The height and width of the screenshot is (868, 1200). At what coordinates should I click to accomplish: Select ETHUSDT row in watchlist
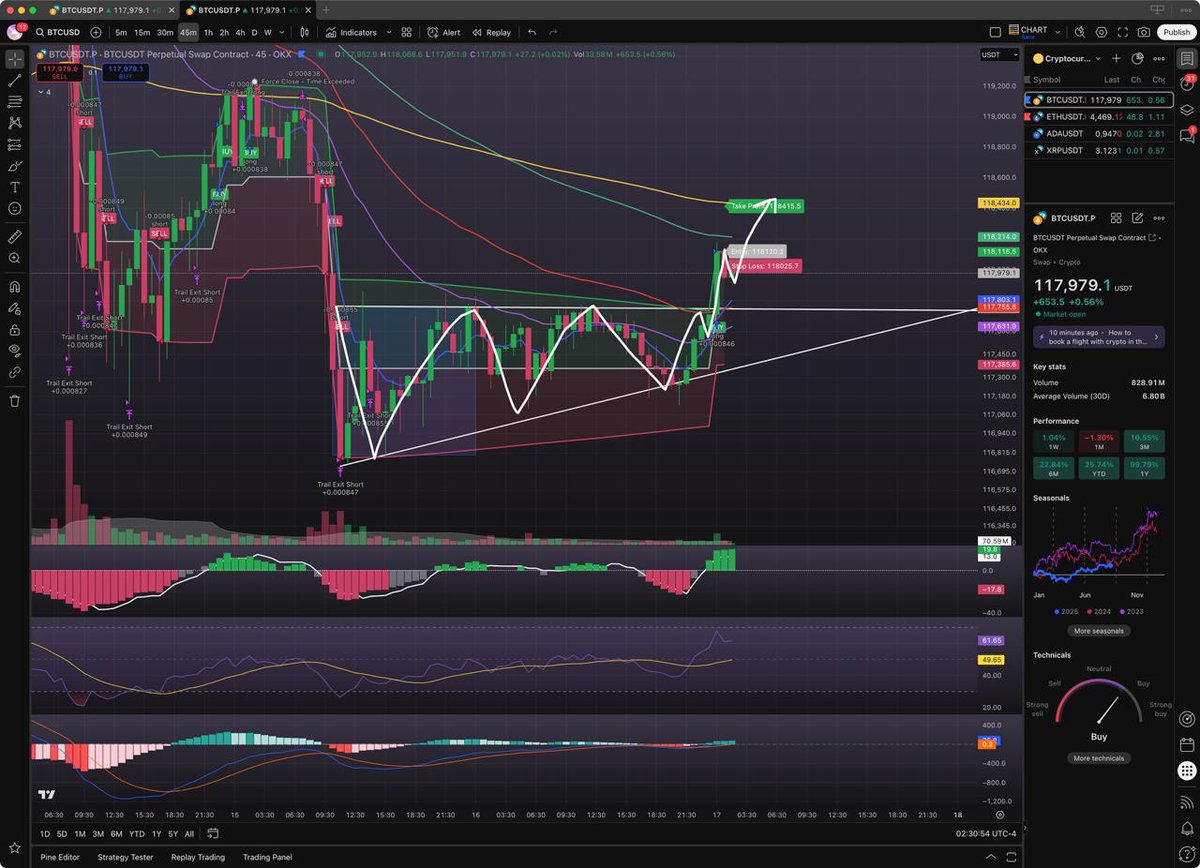click(x=1099, y=117)
